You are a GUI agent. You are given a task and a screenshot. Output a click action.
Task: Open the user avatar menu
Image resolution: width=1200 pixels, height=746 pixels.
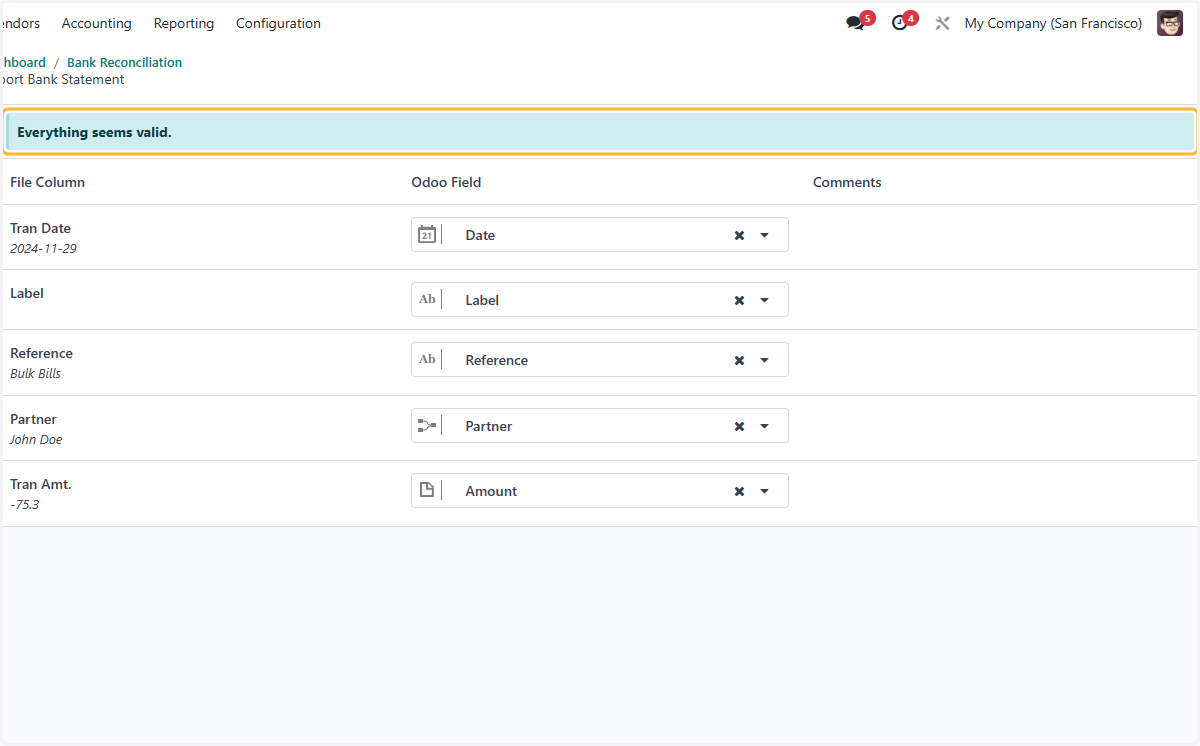pos(1170,23)
